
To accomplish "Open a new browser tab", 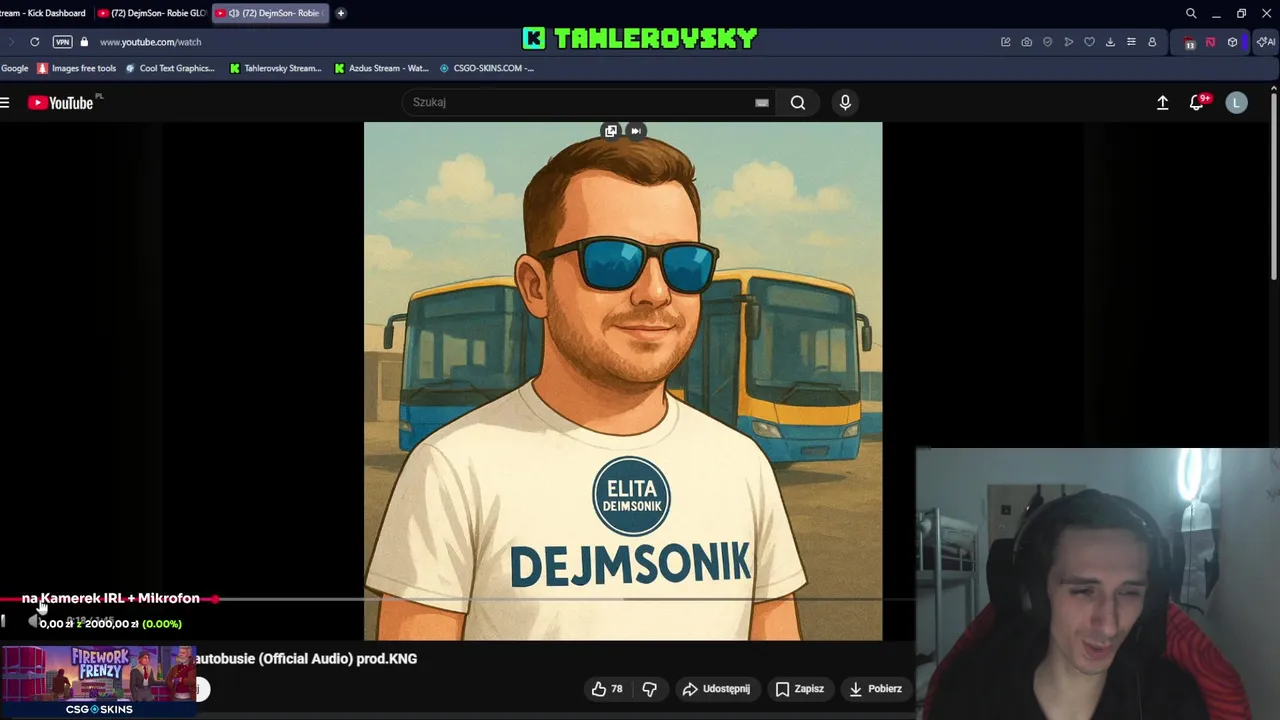I will click(x=341, y=13).
